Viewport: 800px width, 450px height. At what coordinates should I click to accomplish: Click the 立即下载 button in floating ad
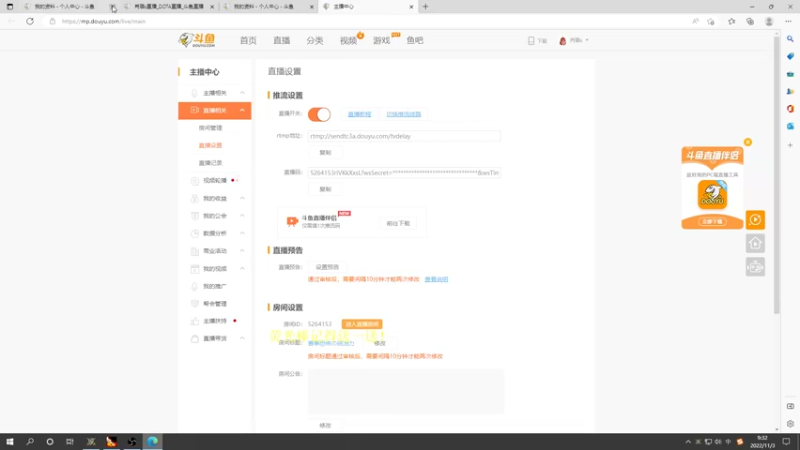coord(712,221)
